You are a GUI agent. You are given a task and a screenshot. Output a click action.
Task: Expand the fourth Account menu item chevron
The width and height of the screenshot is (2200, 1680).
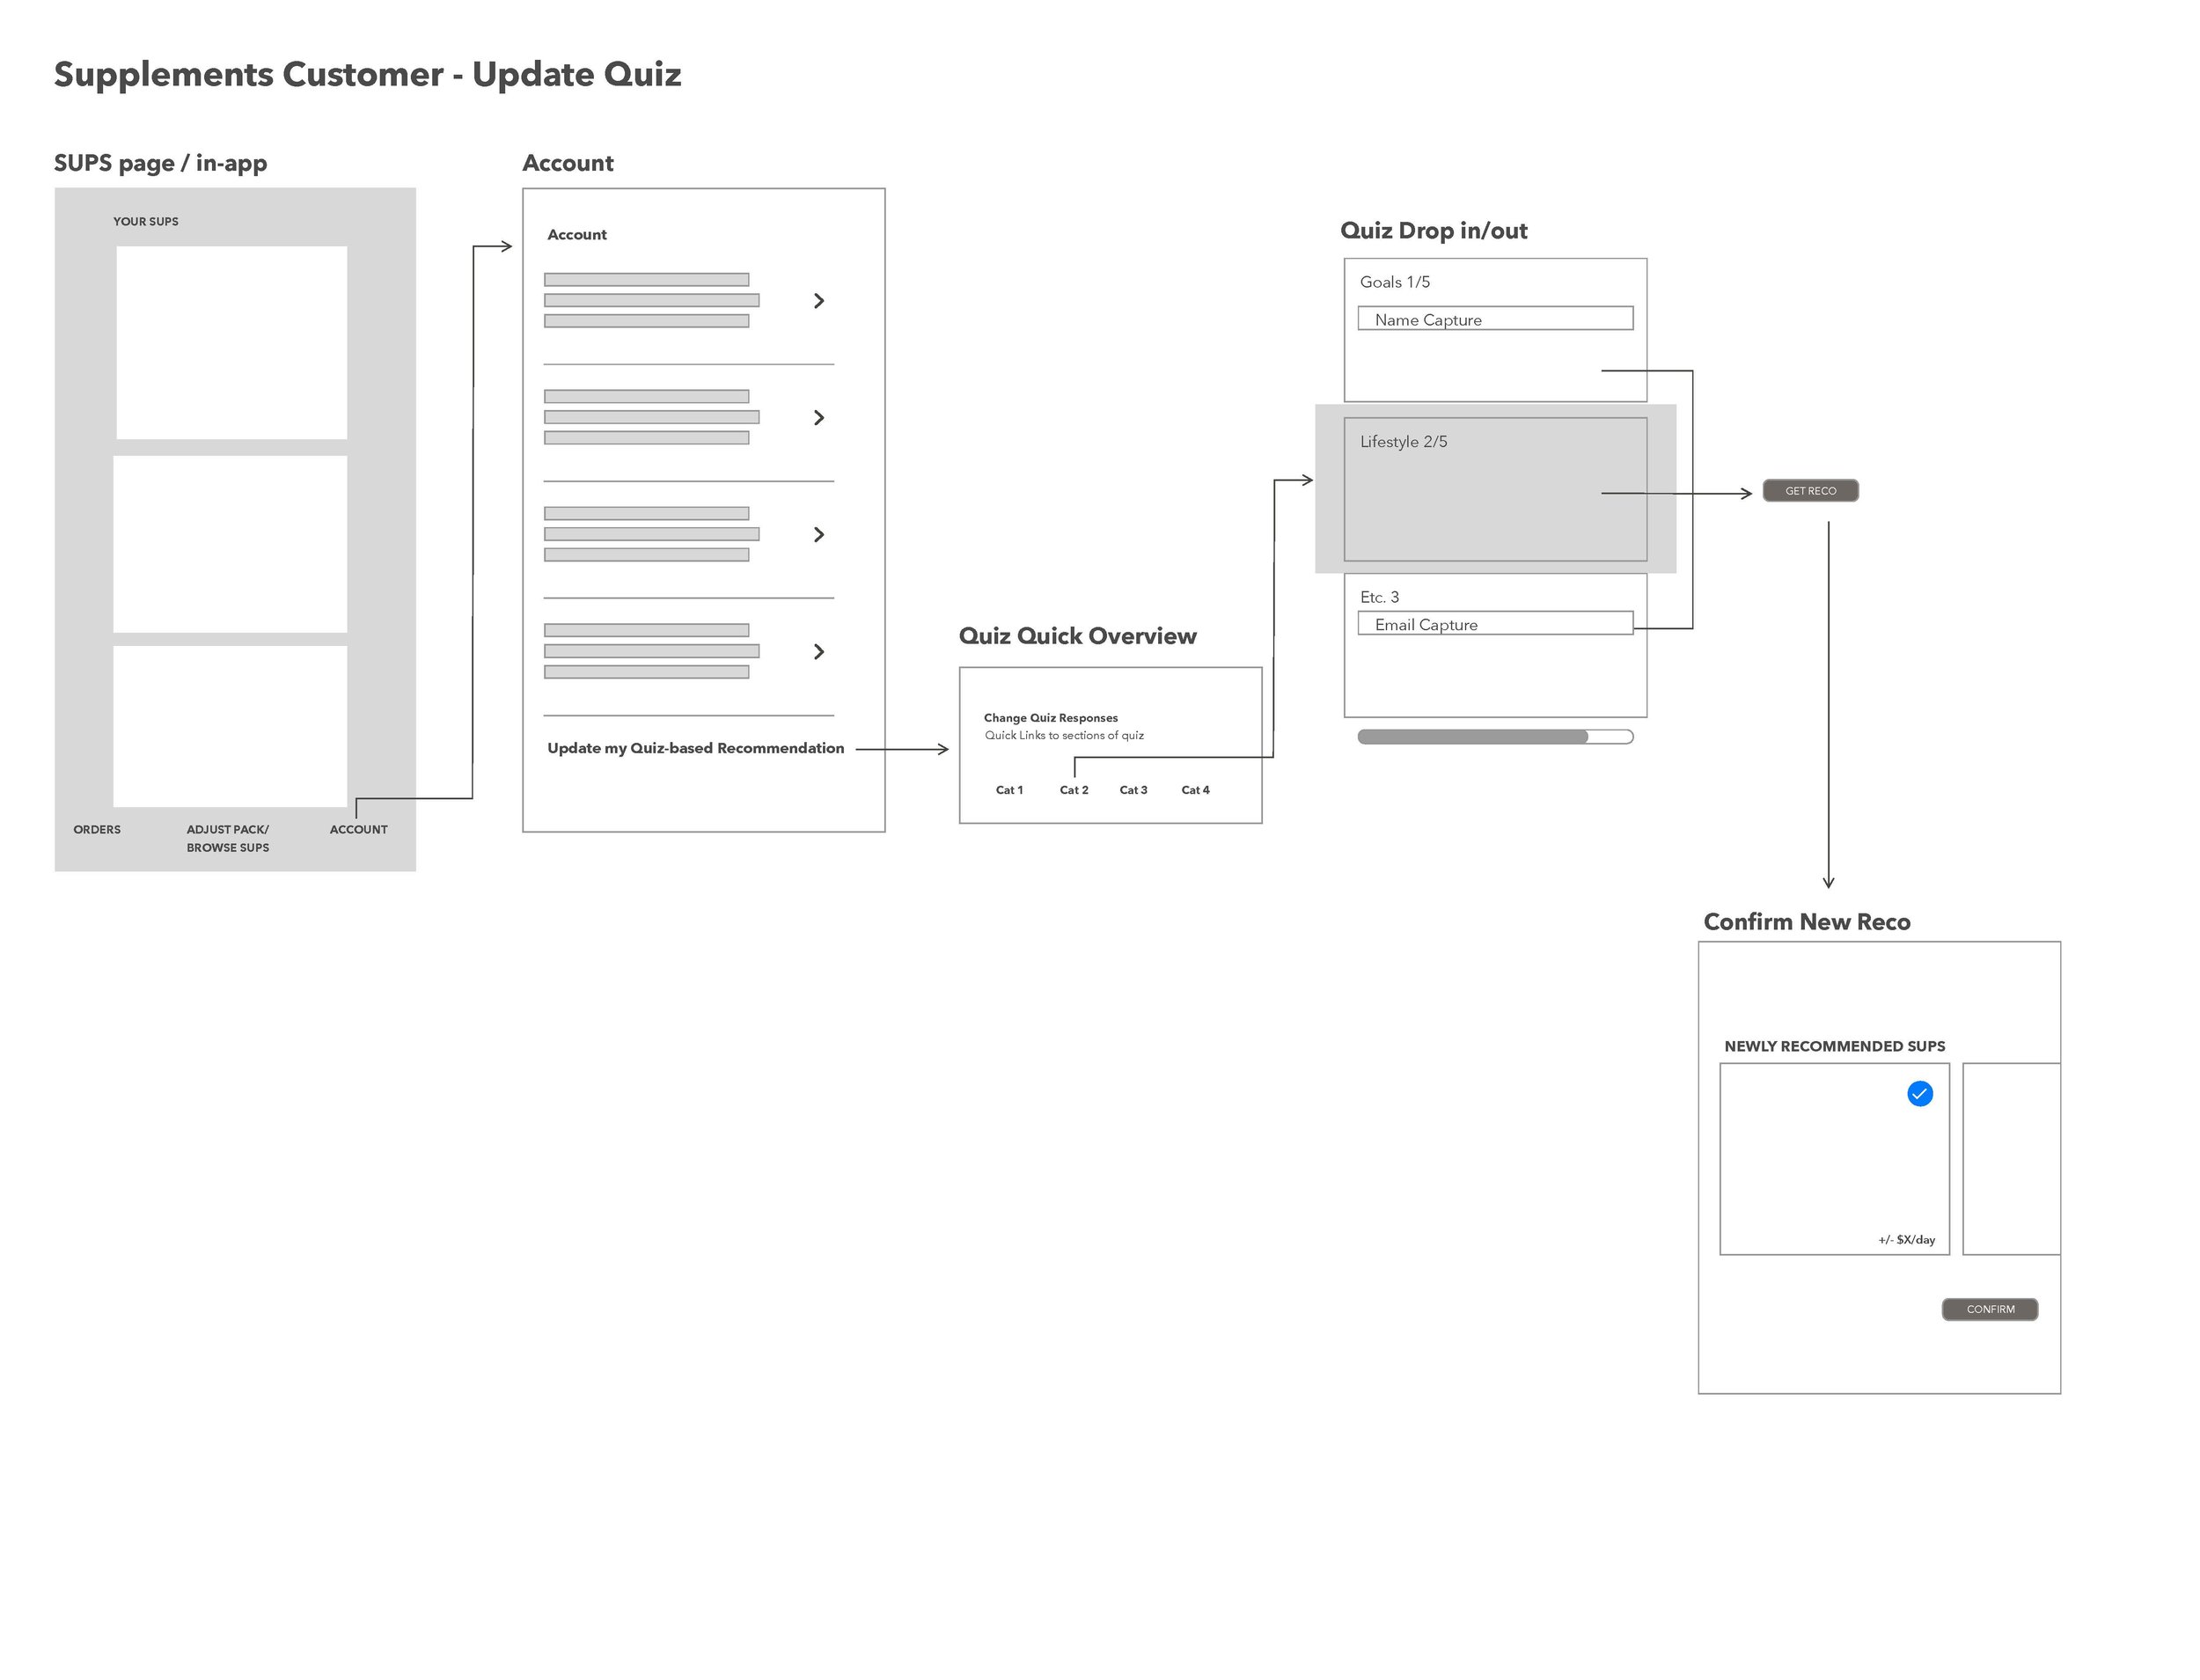click(x=817, y=649)
